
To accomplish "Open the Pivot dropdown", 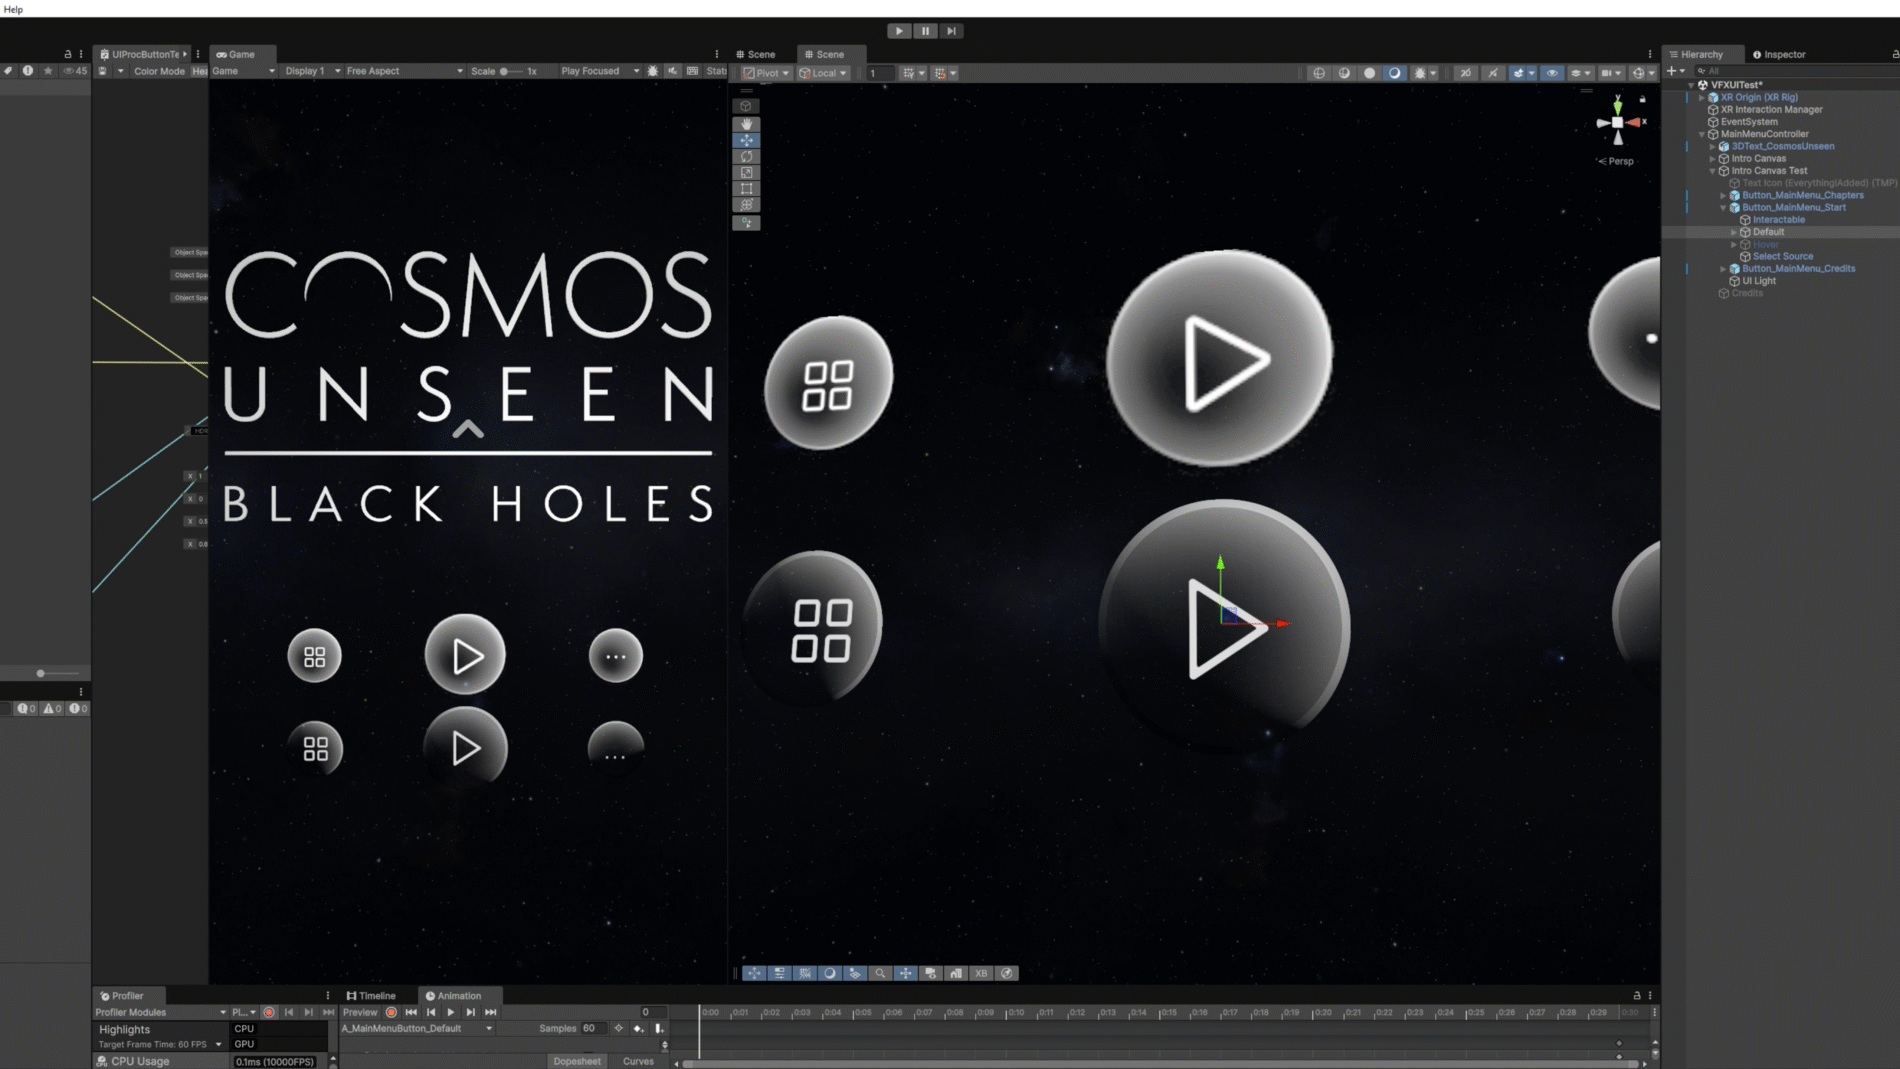I will point(767,73).
